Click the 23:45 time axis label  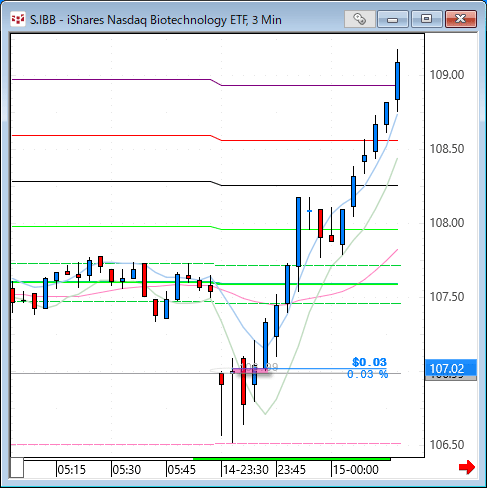point(292,470)
